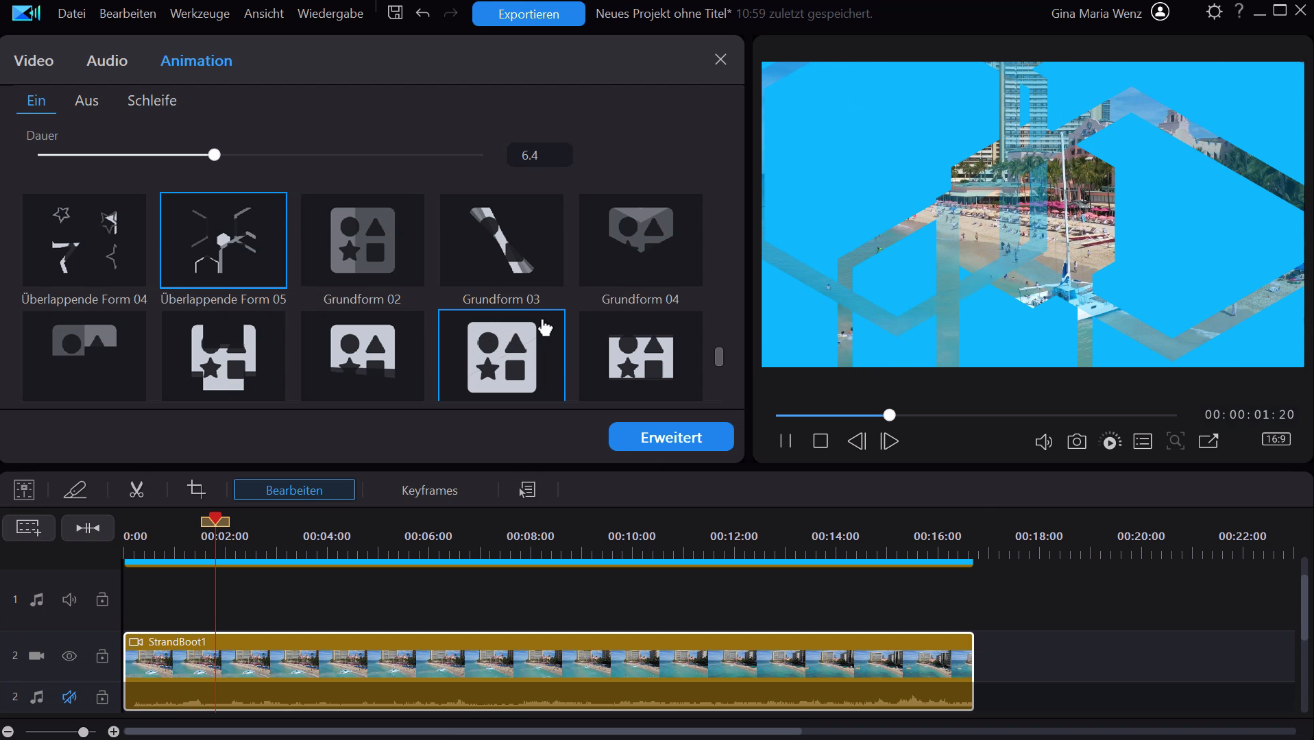Viewport: 1314px width, 740px height.
Task: Select the scissors split tool
Action: point(136,489)
